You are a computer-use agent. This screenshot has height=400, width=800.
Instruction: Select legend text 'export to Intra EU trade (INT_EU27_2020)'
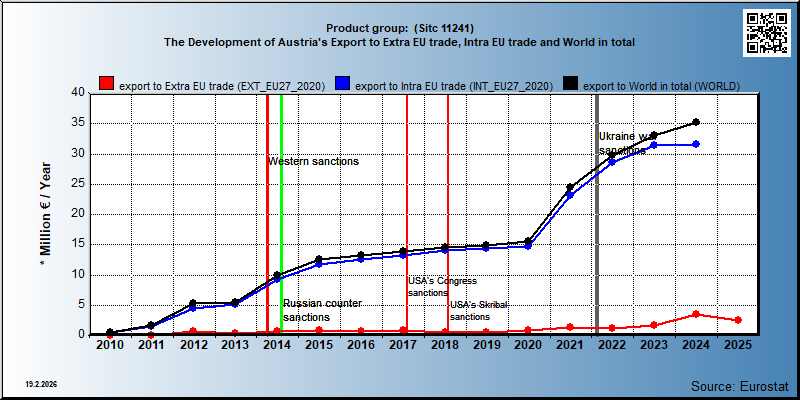[454, 86]
